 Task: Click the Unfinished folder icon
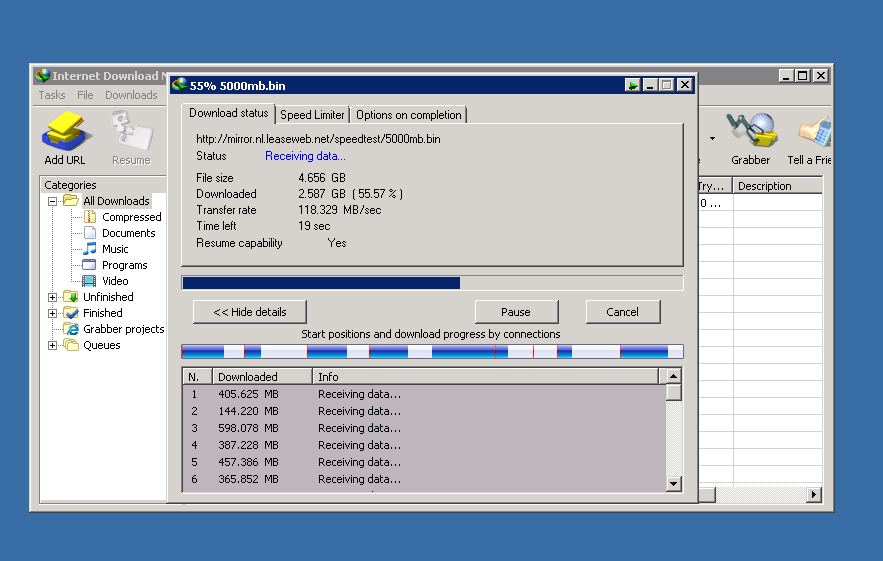coord(71,297)
